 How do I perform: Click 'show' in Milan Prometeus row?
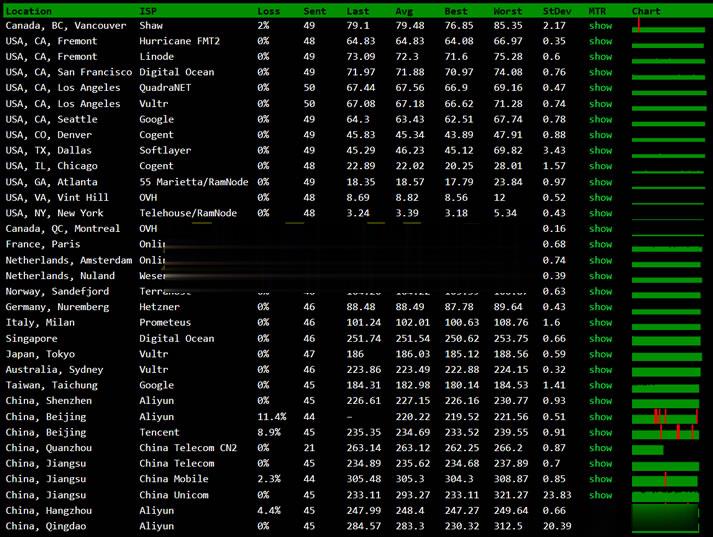click(x=600, y=322)
